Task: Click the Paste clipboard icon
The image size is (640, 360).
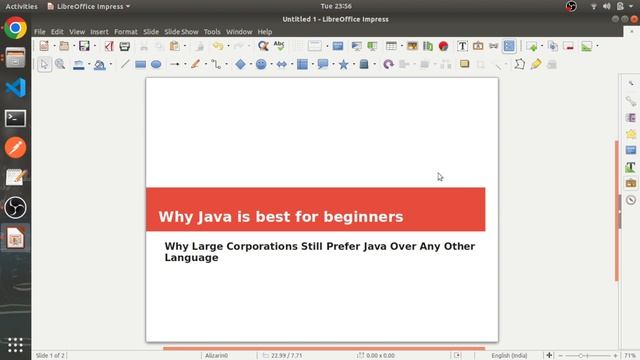Action: pyautogui.click(x=174, y=46)
